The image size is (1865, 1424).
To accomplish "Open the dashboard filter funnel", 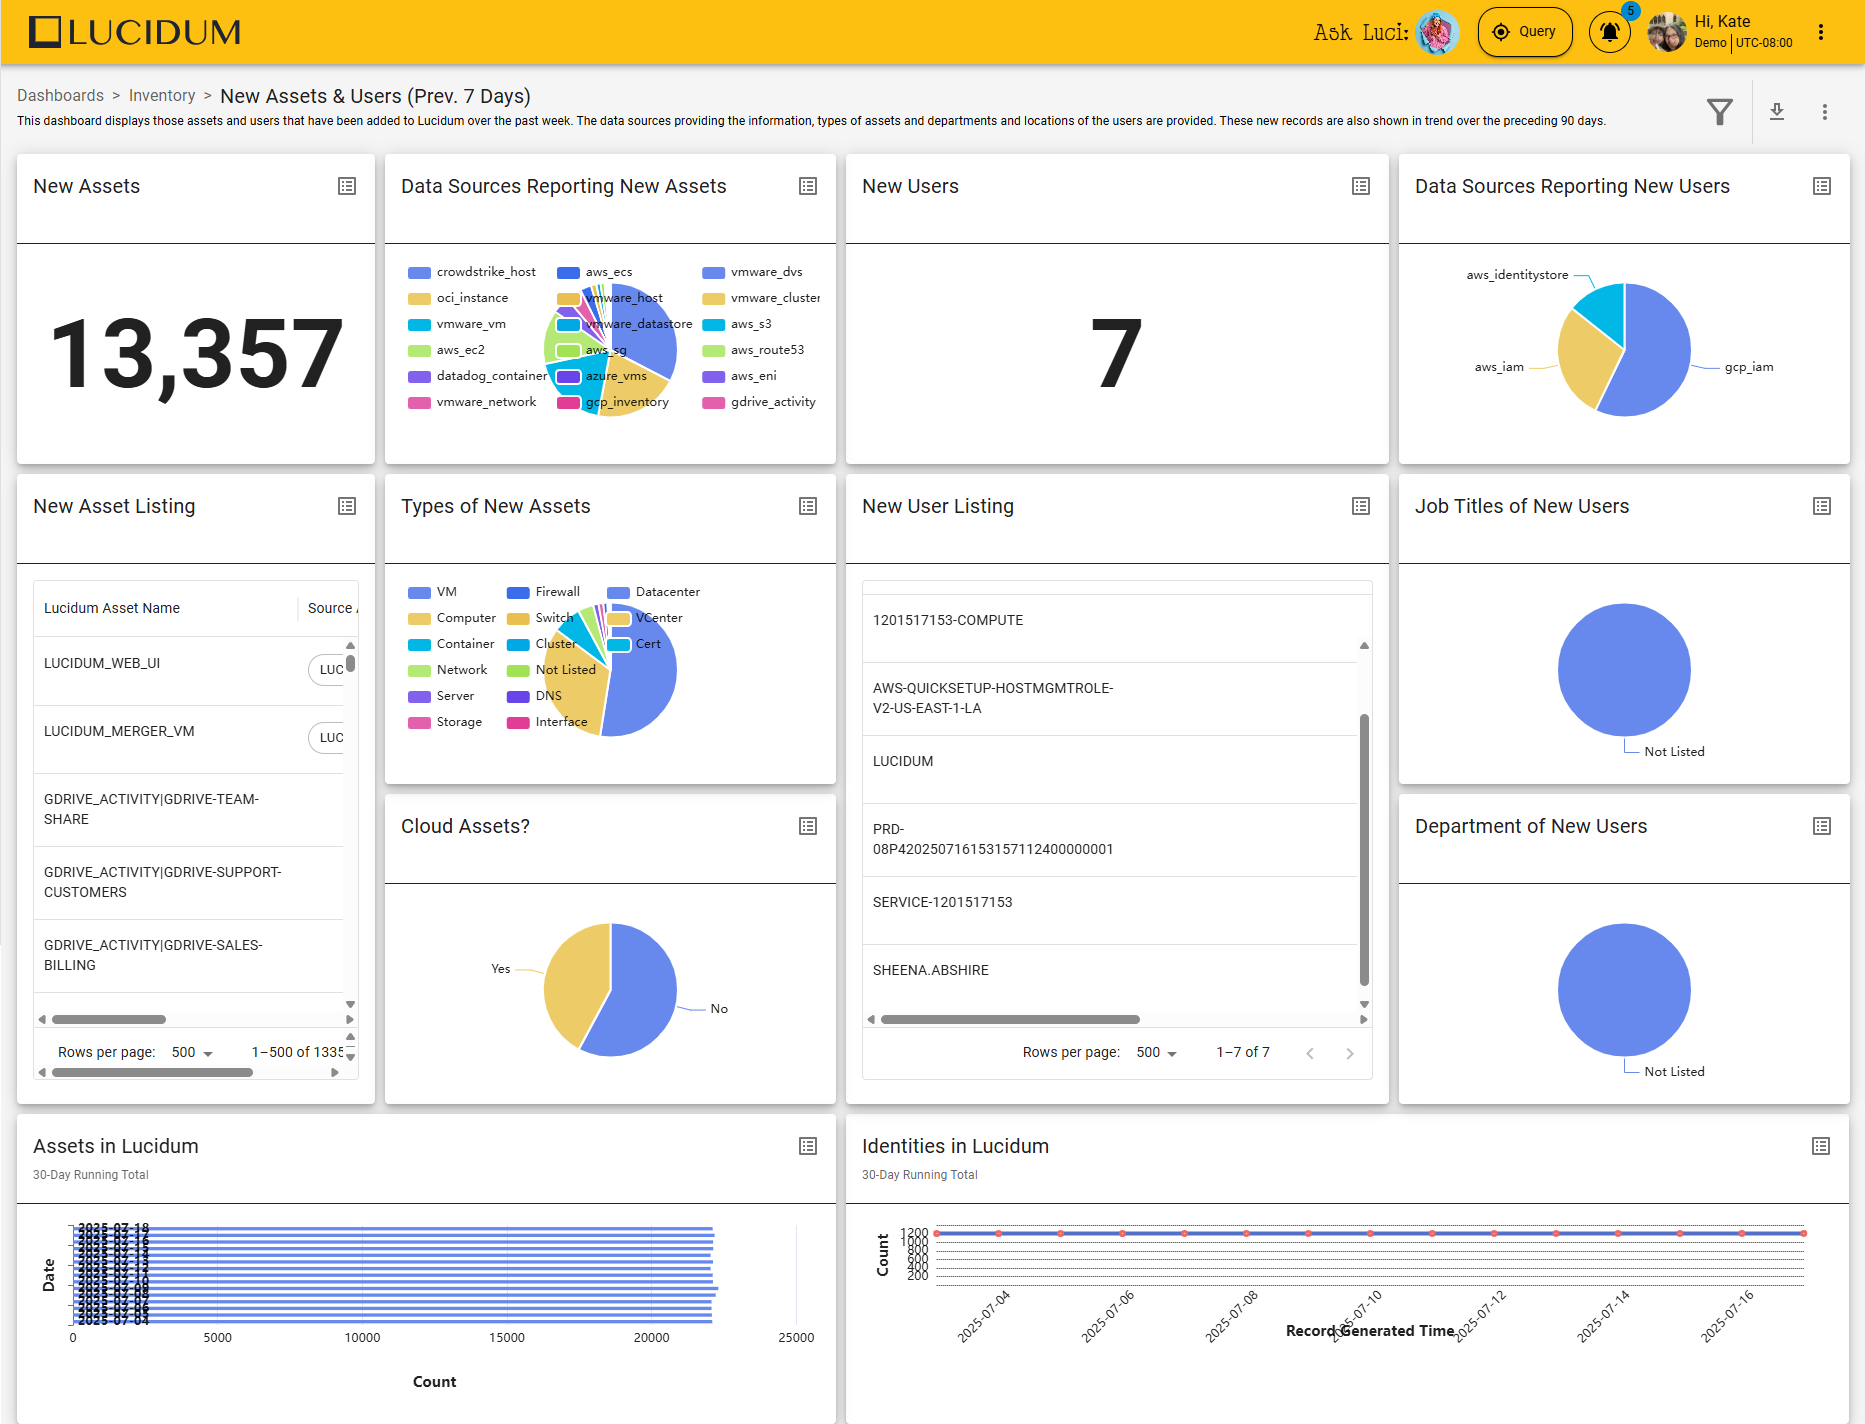I will pos(1719,111).
